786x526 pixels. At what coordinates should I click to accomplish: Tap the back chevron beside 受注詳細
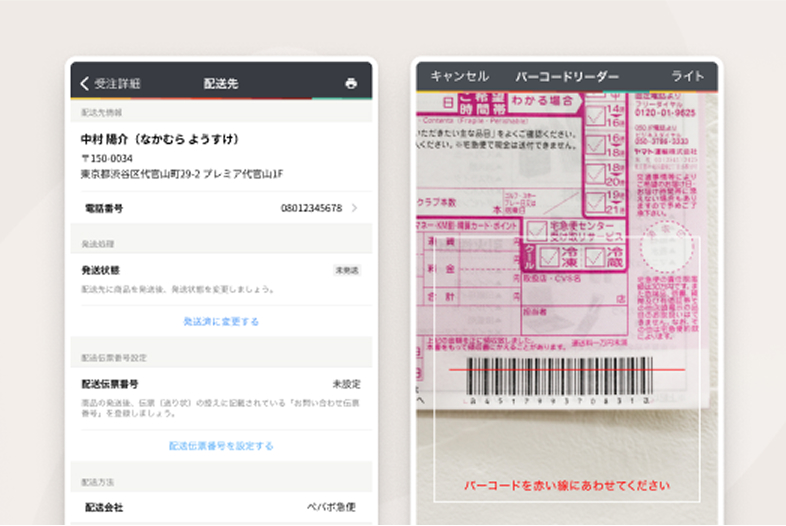click(85, 83)
